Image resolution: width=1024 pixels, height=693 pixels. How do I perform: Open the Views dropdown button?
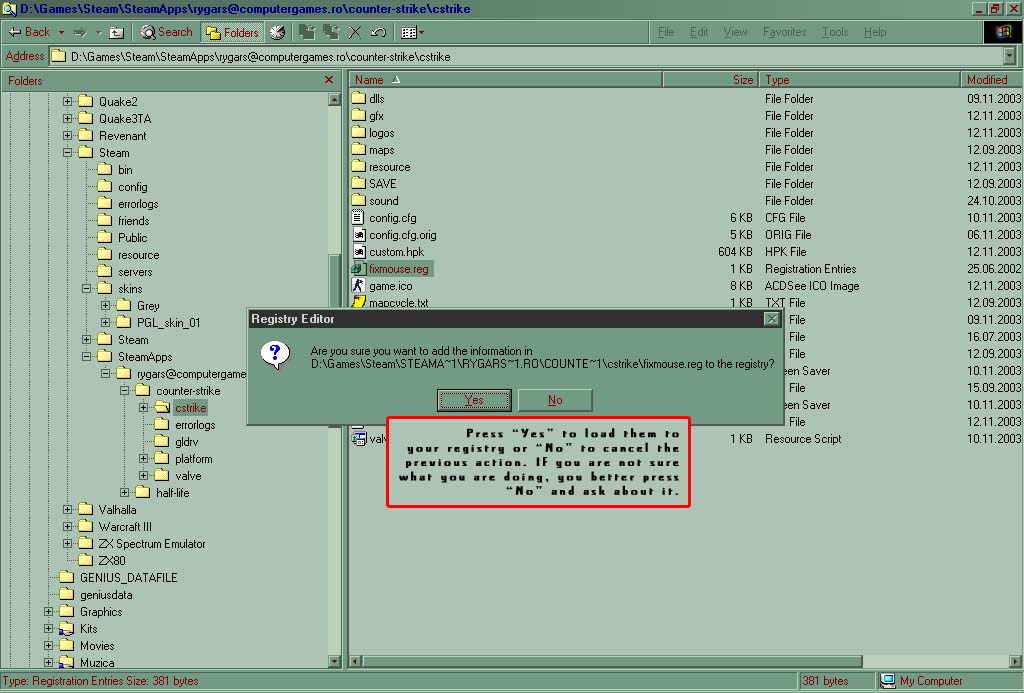[412, 32]
